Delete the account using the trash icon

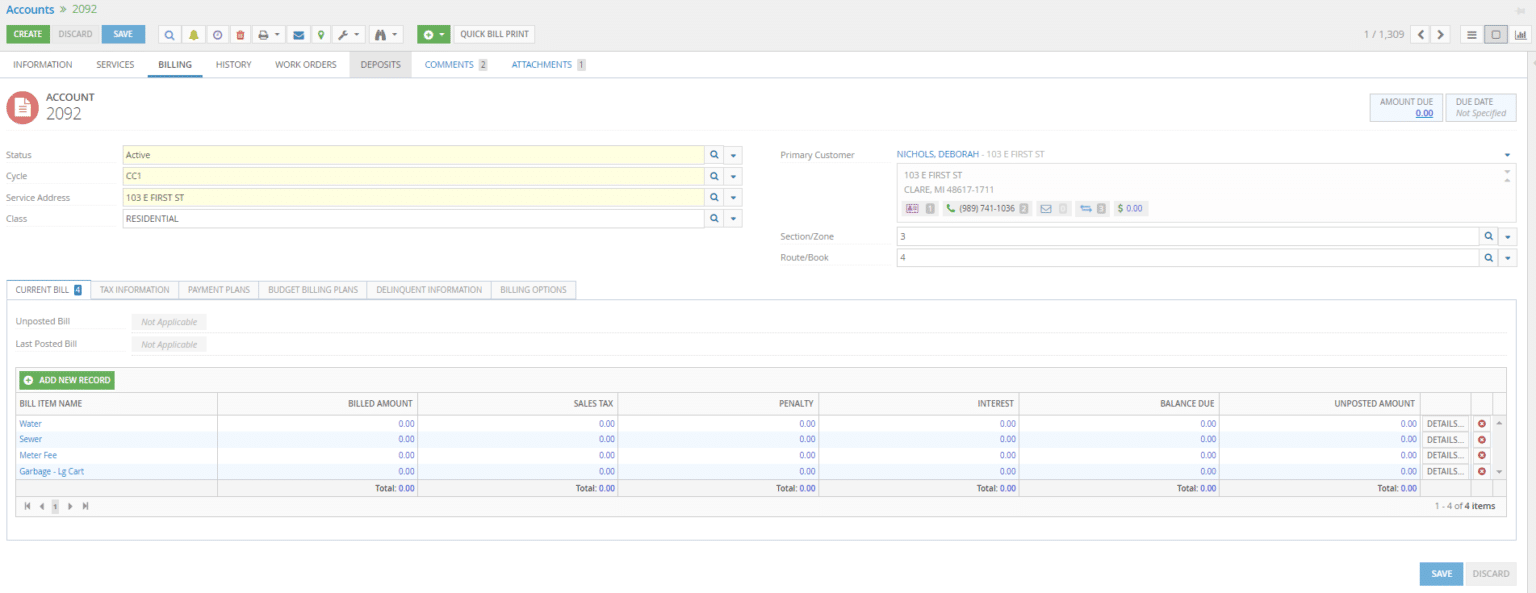[240, 33]
